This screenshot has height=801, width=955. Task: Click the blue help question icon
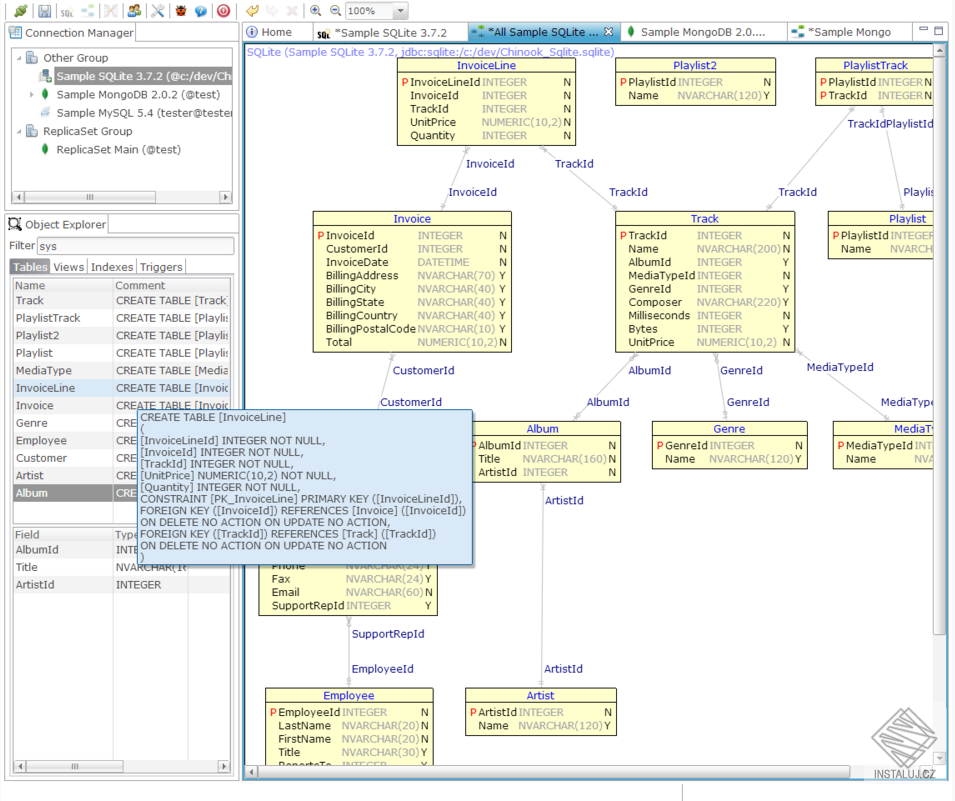(200, 10)
